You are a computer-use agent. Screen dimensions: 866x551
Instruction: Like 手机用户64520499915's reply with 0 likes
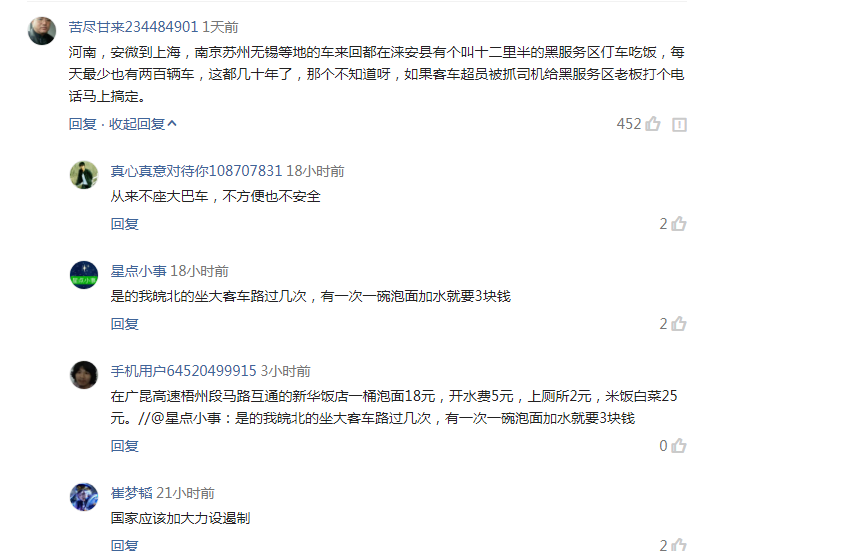679,446
